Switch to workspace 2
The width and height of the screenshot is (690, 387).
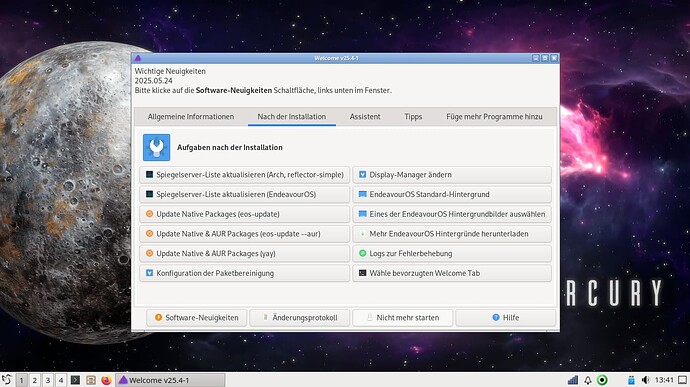(x=34, y=380)
